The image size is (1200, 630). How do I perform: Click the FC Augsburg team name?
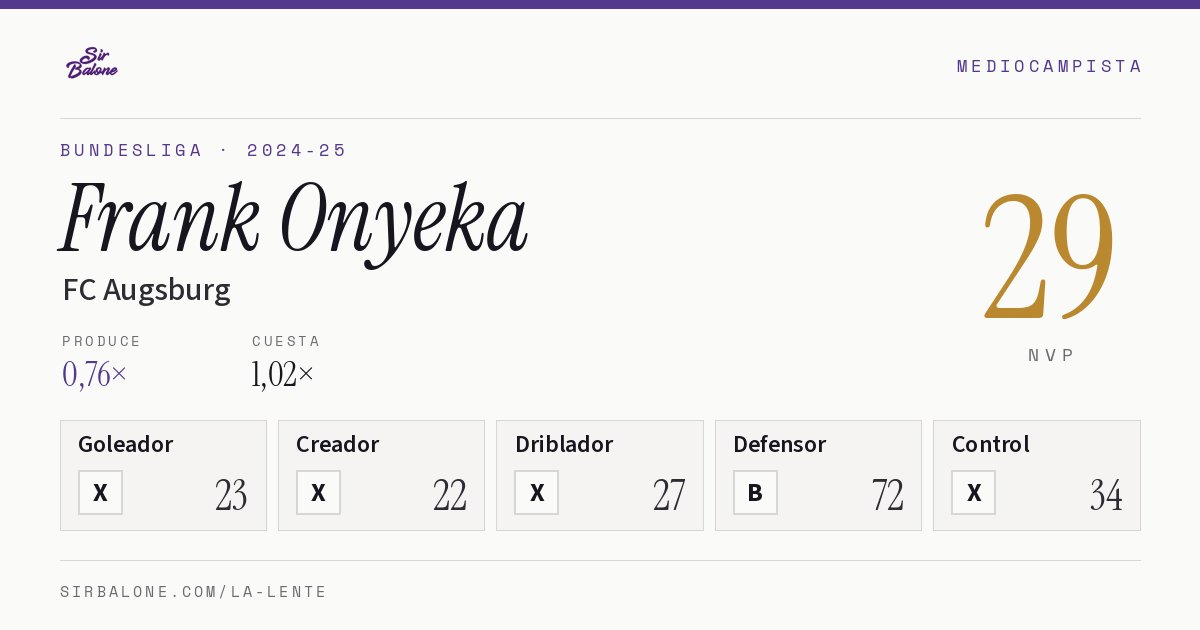point(147,290)
